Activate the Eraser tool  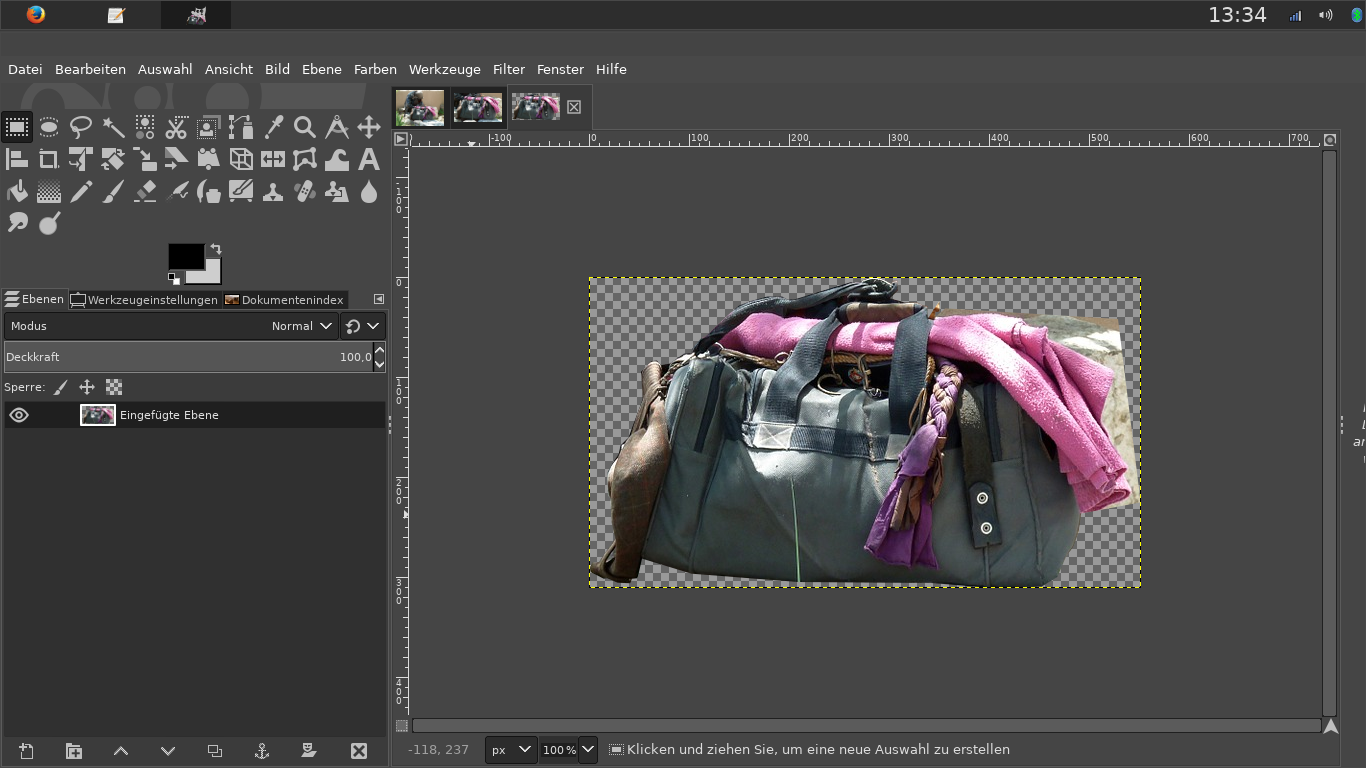point(145,191)
